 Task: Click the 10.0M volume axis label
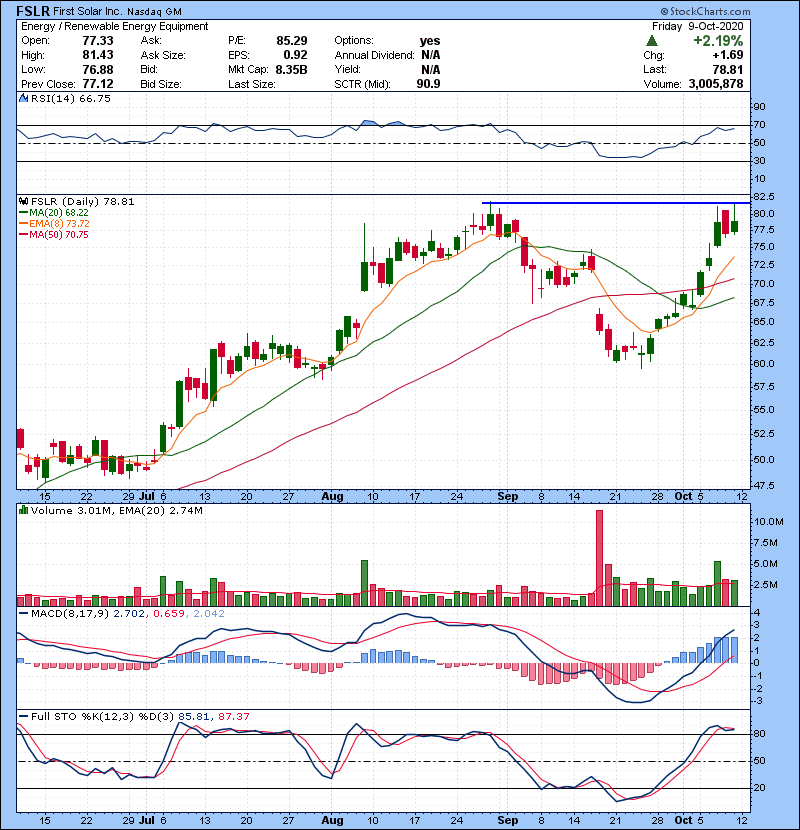tap(768, 521)
